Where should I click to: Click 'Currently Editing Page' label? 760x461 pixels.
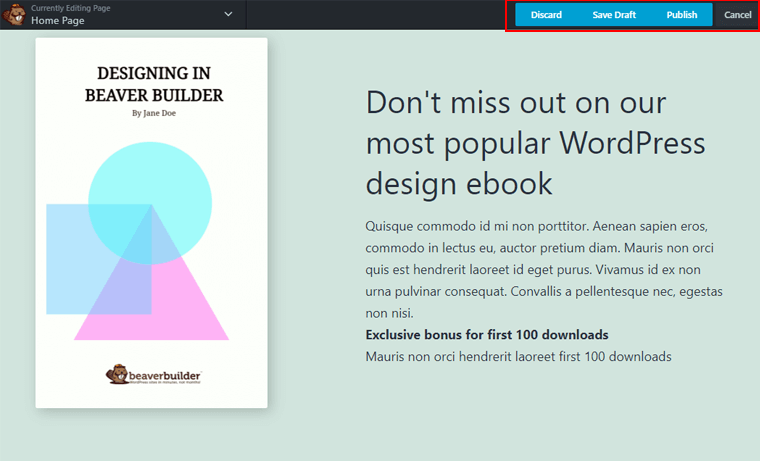[x=70, y=8]
